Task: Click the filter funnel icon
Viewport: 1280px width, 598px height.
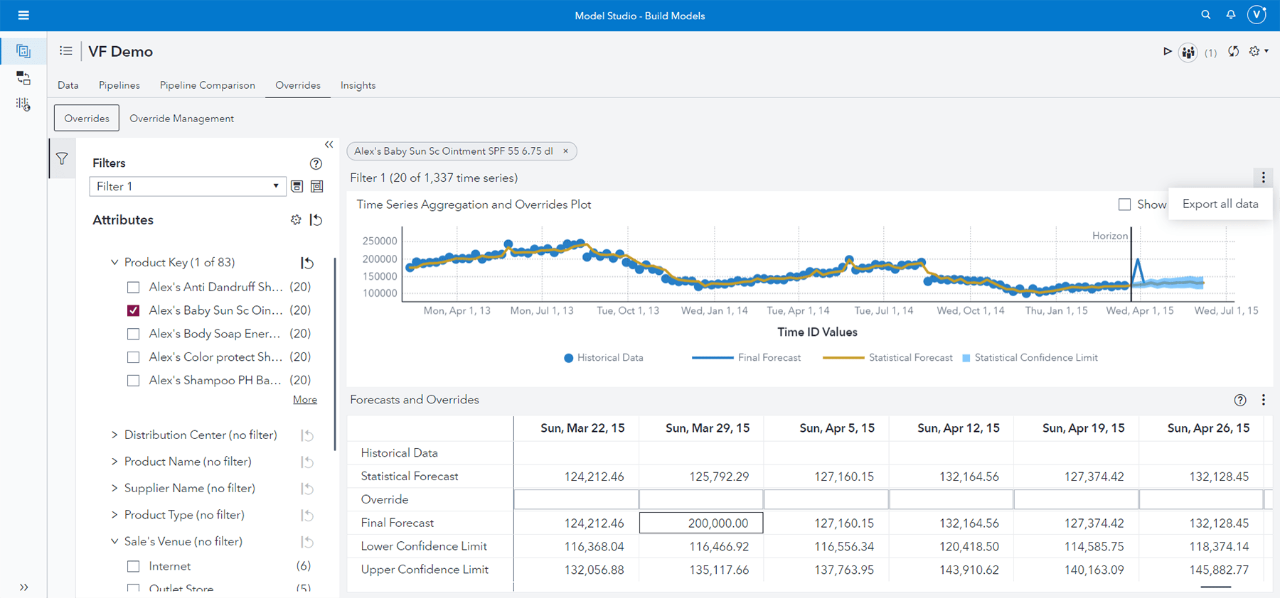Action: tap(62, 159)
